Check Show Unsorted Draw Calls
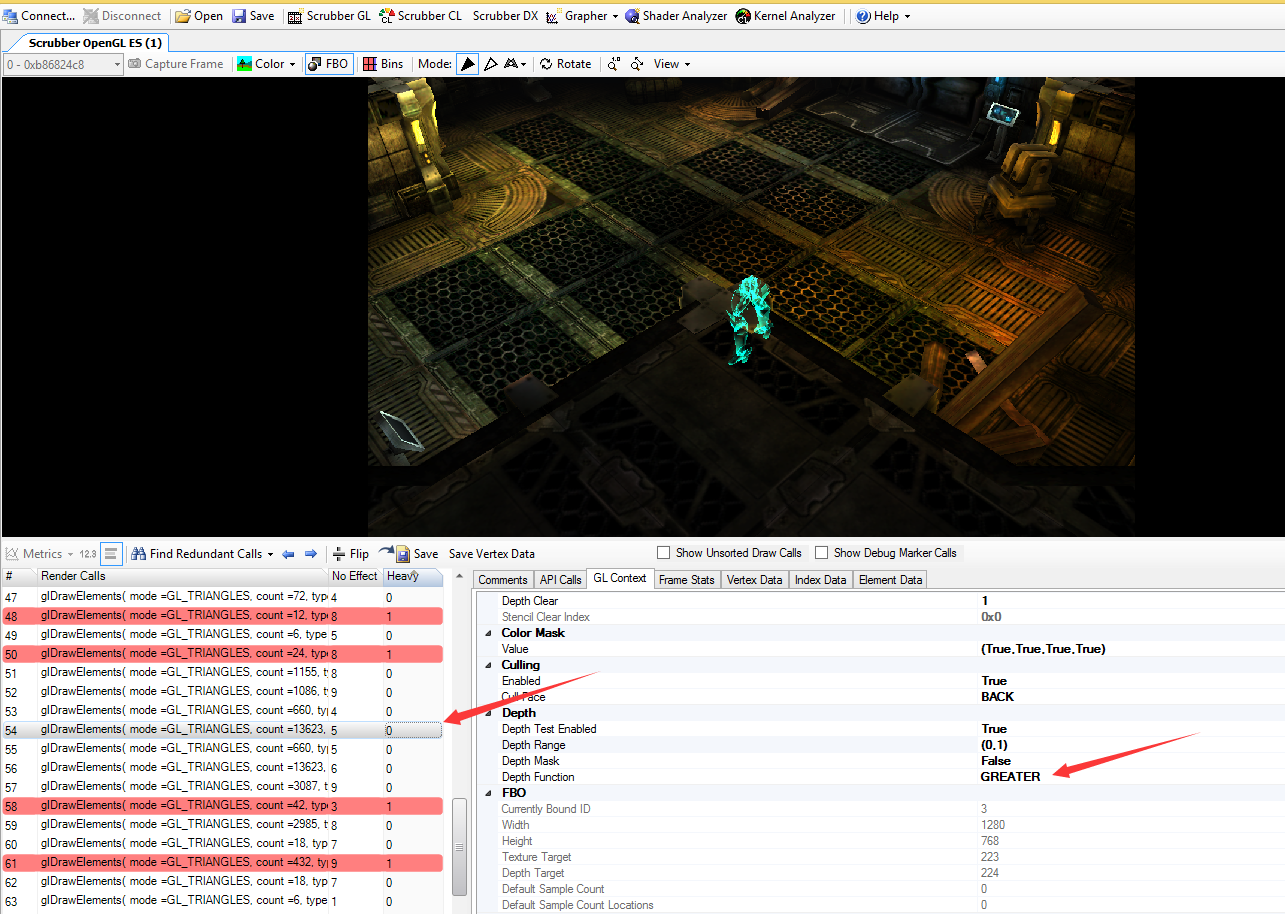Screen dimensions: 1285x914 (x=663, y=552)
